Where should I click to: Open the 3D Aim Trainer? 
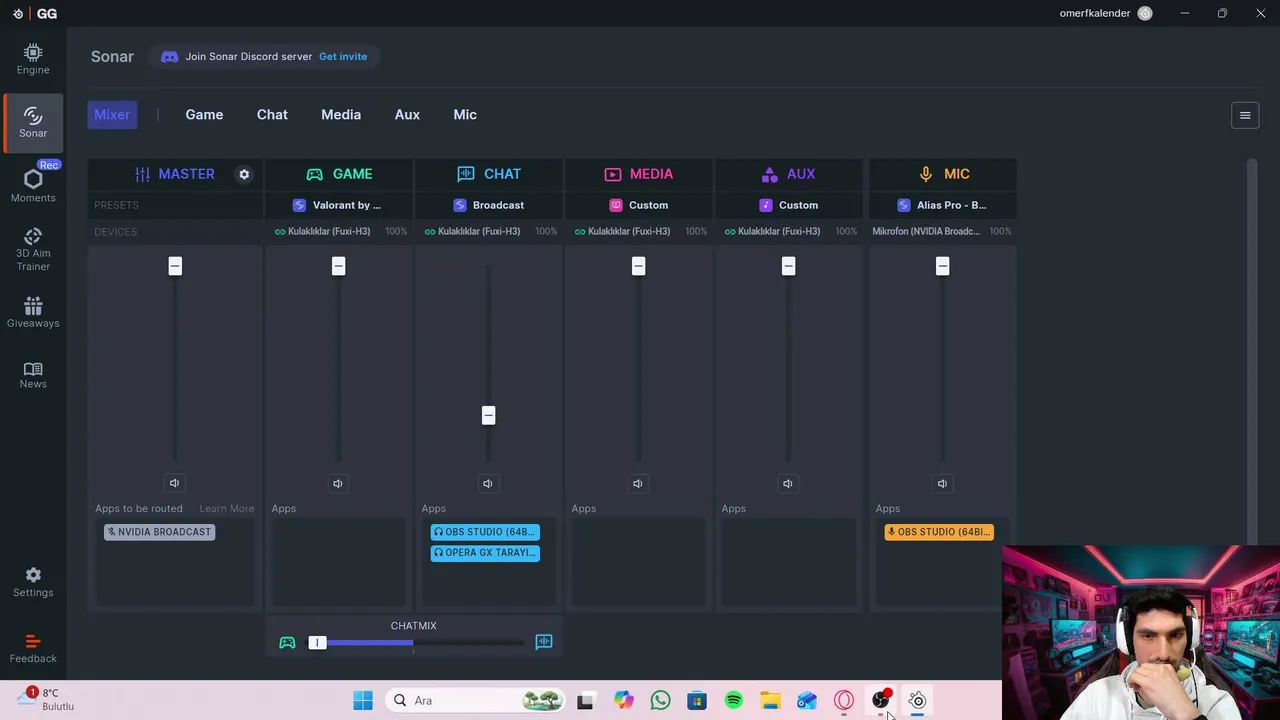click(33, 249)
